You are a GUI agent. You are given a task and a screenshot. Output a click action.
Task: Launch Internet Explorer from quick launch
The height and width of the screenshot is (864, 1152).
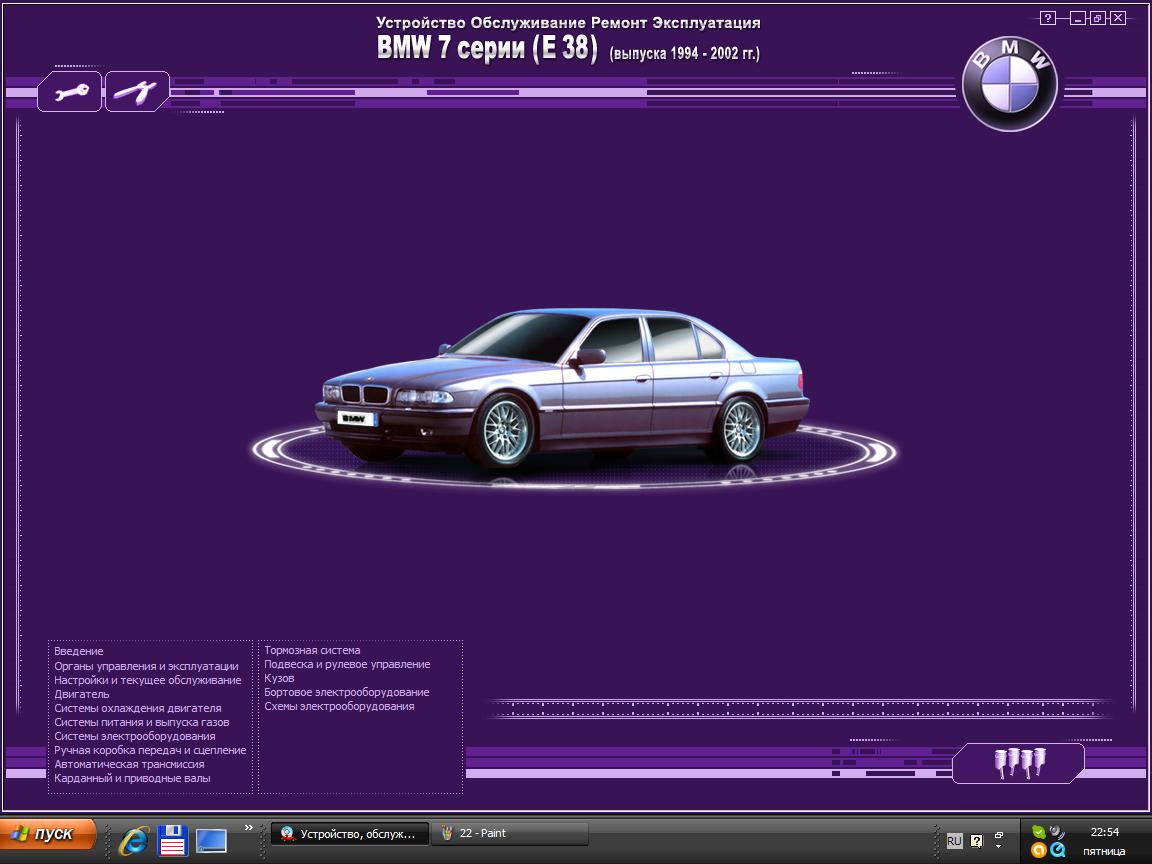pyautogui.click(x=133, y=840)
